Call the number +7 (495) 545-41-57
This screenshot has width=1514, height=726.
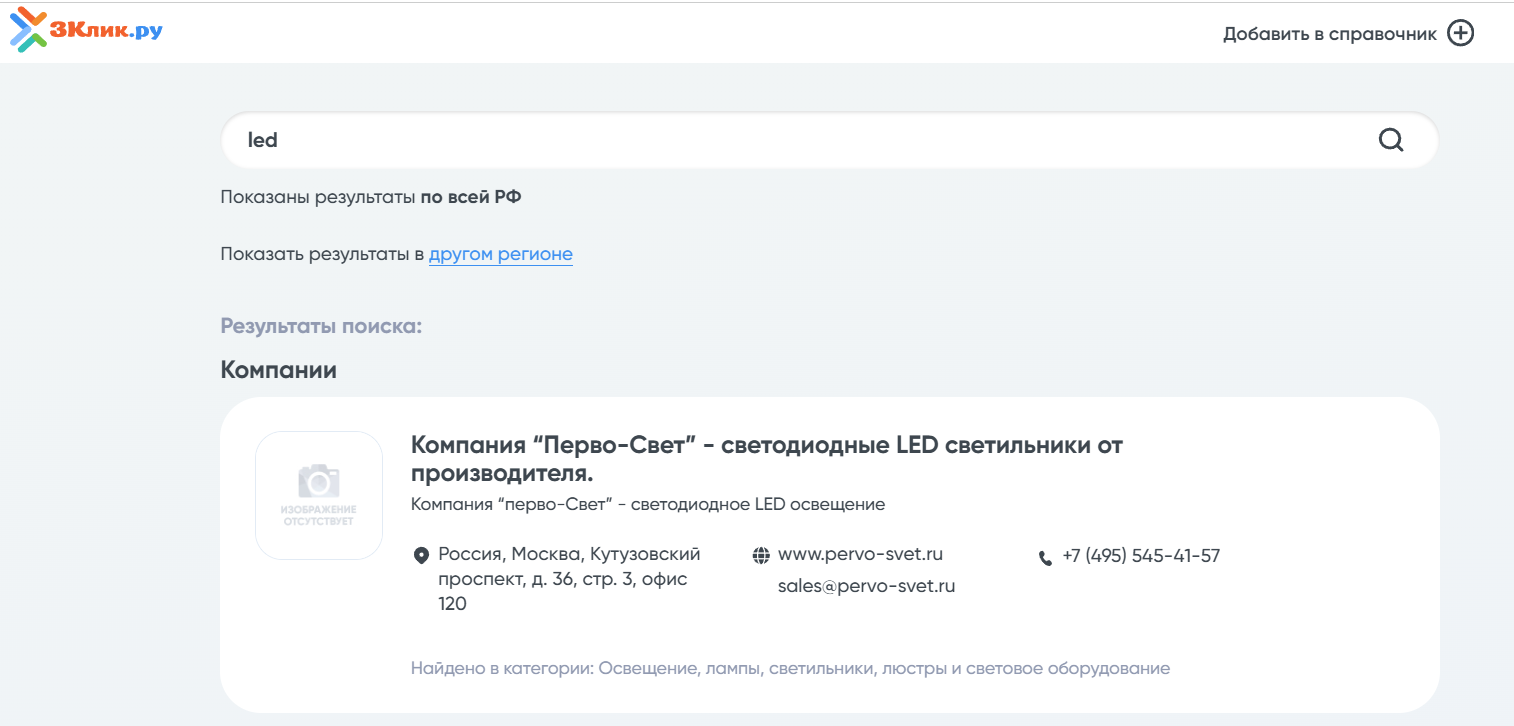(x=1141, y=556)
